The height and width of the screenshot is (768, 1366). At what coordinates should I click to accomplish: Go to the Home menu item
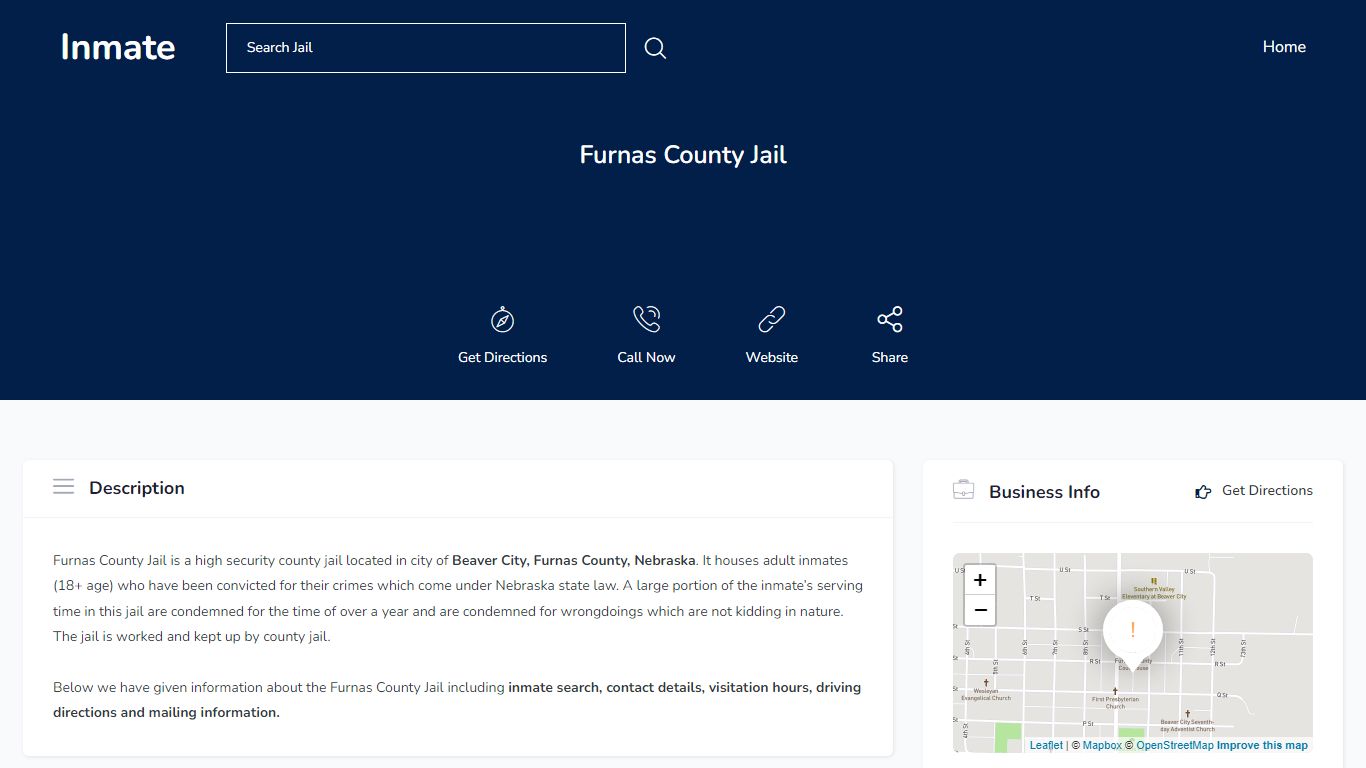tap(1284, 47)
